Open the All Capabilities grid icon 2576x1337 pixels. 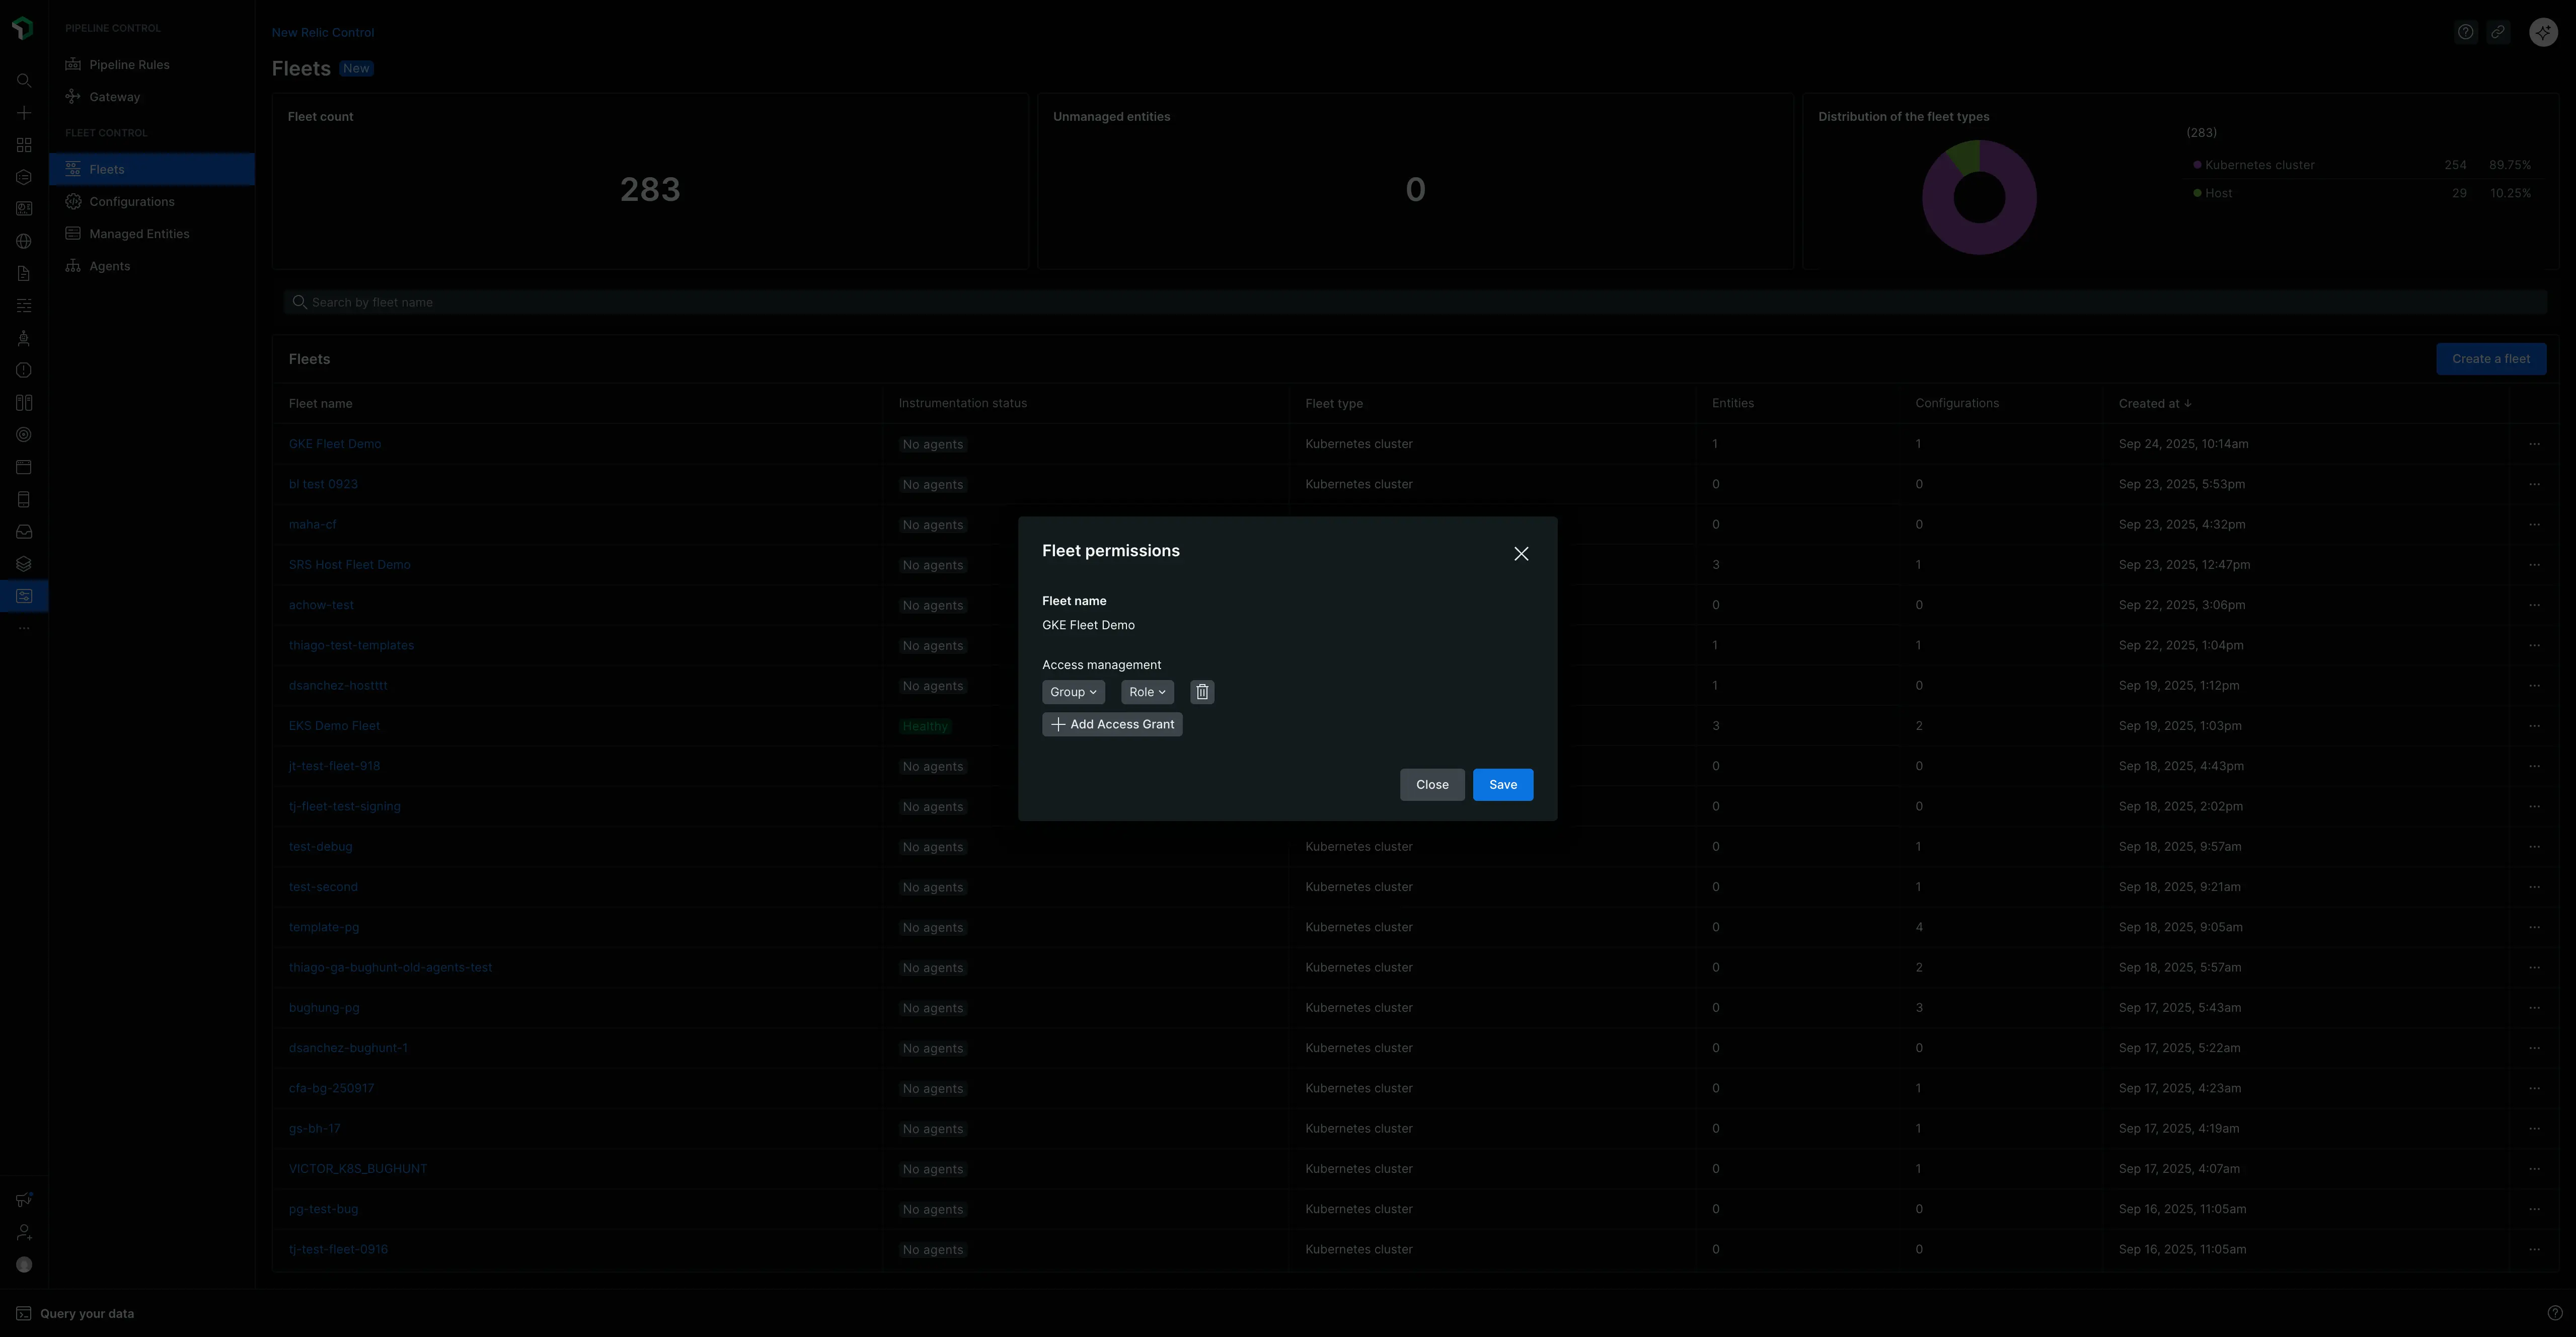click(24, 144)
